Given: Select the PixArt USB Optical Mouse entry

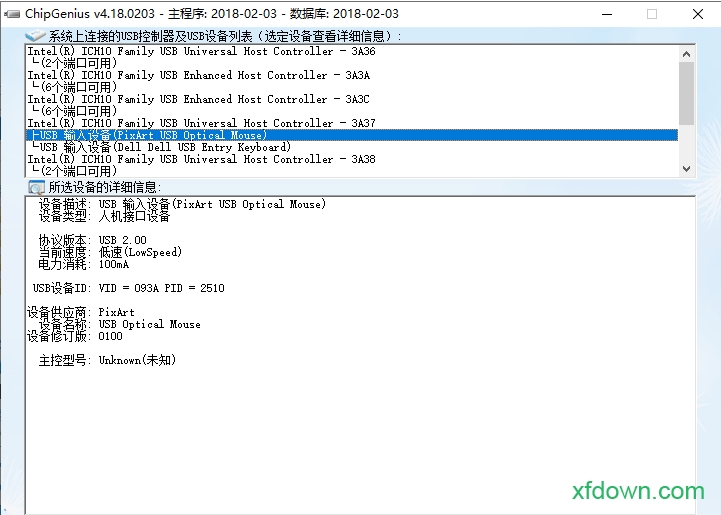Looking at the screenshot, I should (150, 135).
